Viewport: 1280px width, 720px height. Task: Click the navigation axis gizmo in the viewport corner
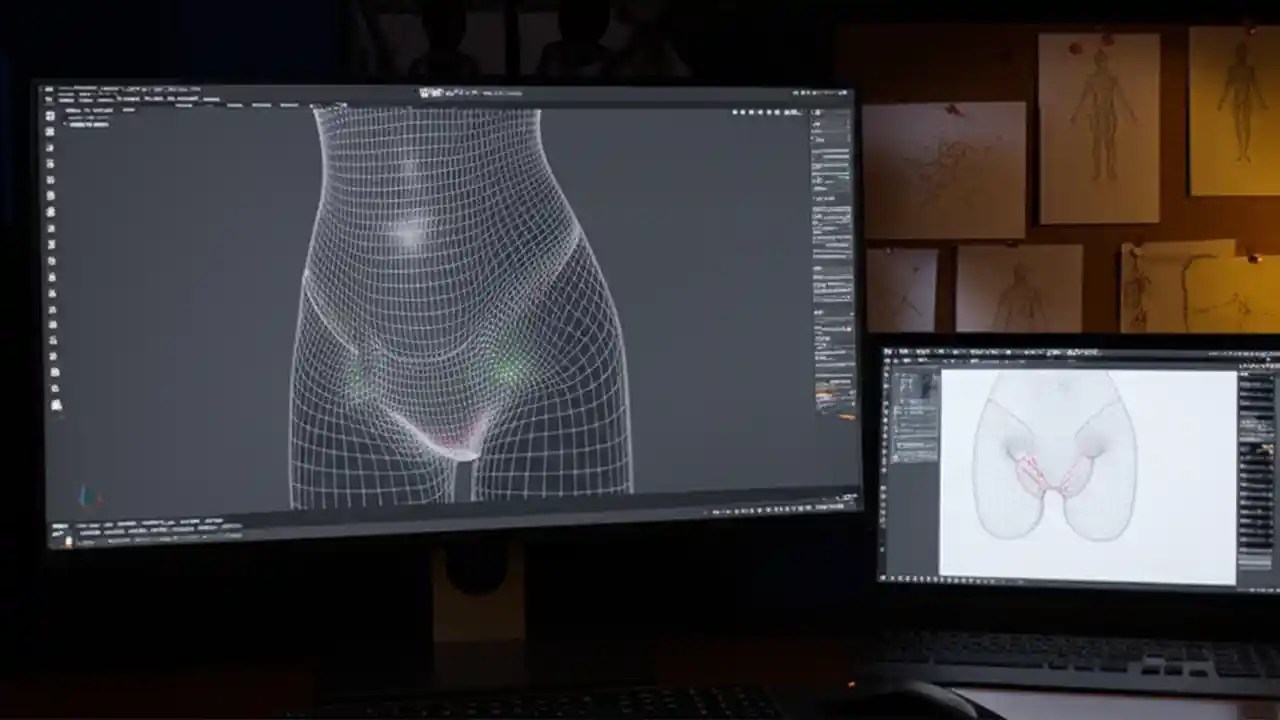[x=92, y=495]
